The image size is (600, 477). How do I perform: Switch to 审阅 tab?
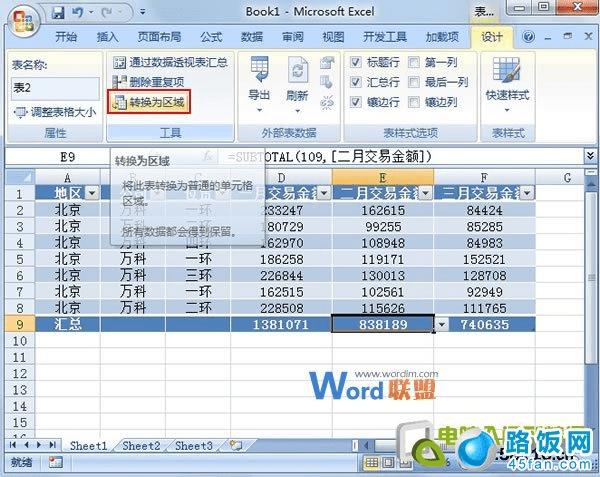[x=293, y=37]
